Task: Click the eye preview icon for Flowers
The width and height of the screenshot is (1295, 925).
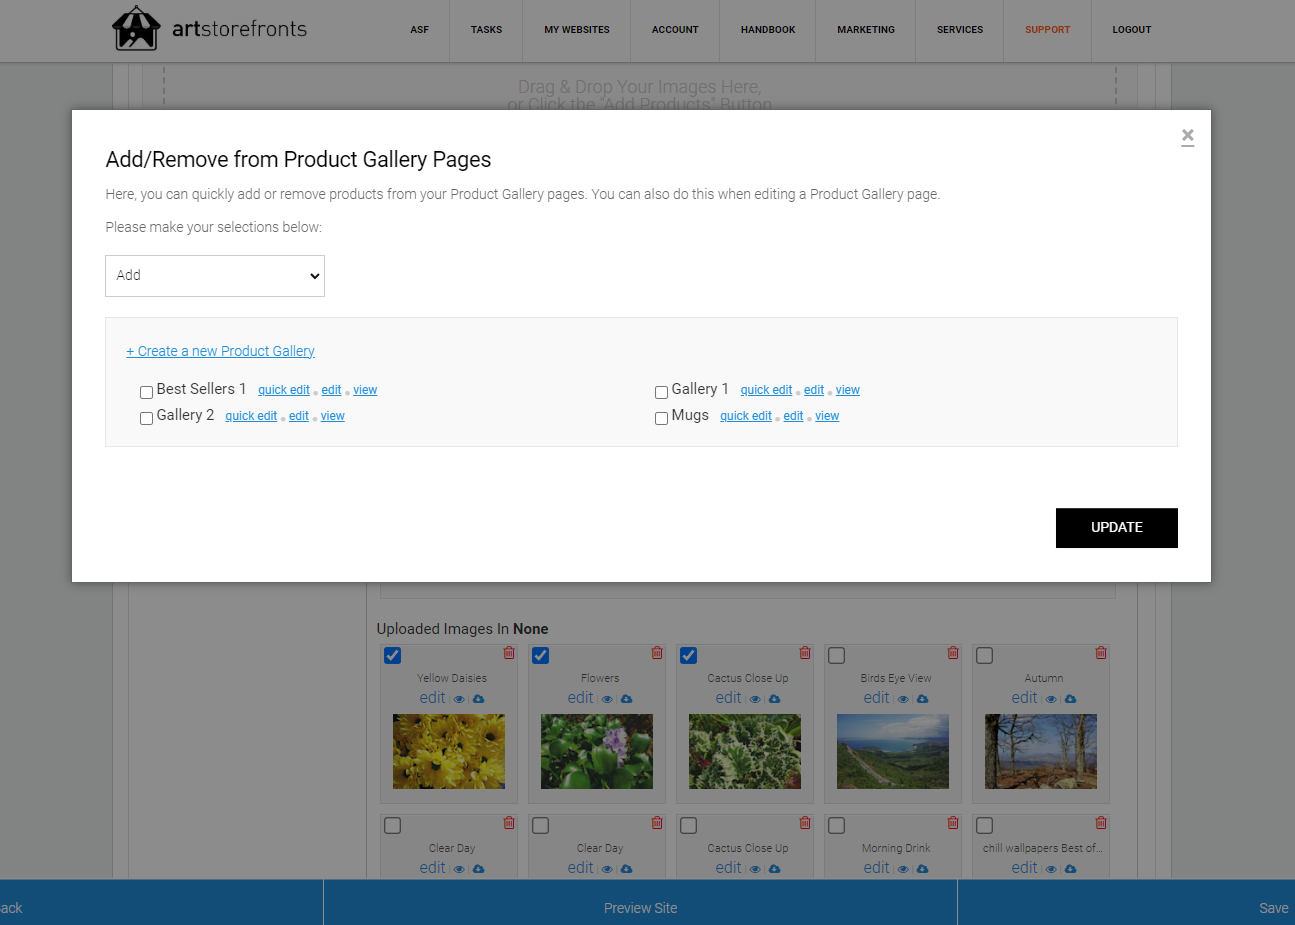Action: click(607, 699)
